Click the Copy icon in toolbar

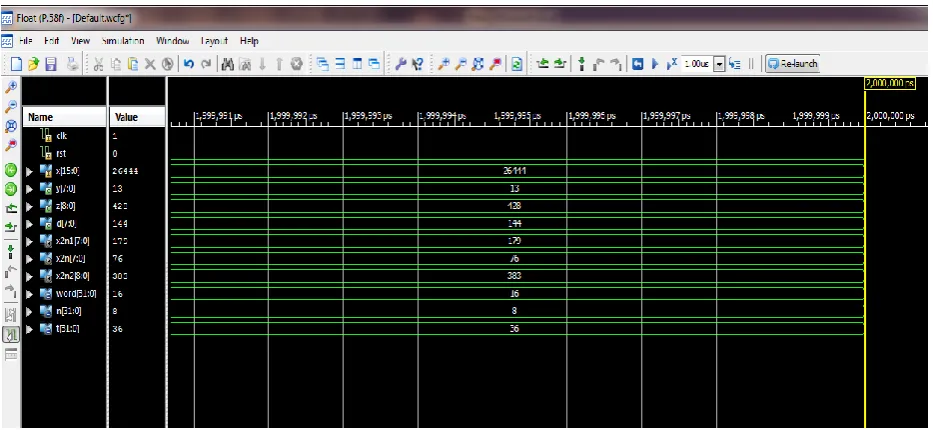point(115,64)
